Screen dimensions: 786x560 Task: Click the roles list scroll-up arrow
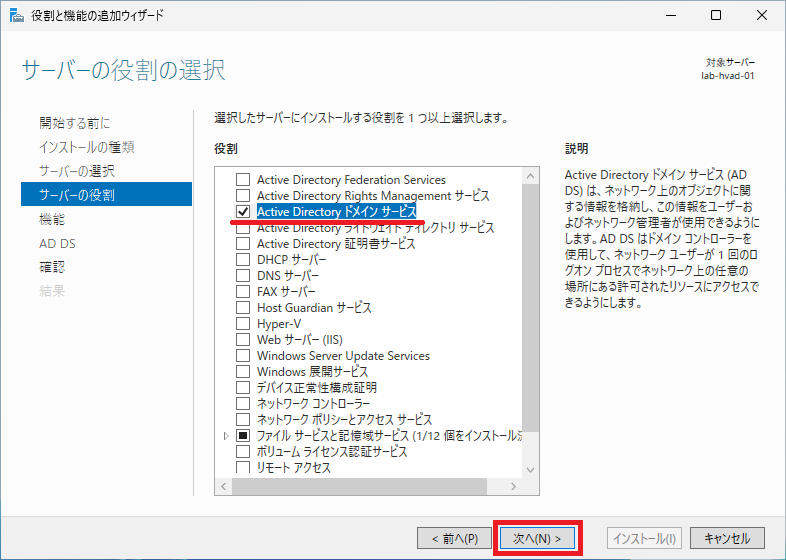click(x=530, y=176)
